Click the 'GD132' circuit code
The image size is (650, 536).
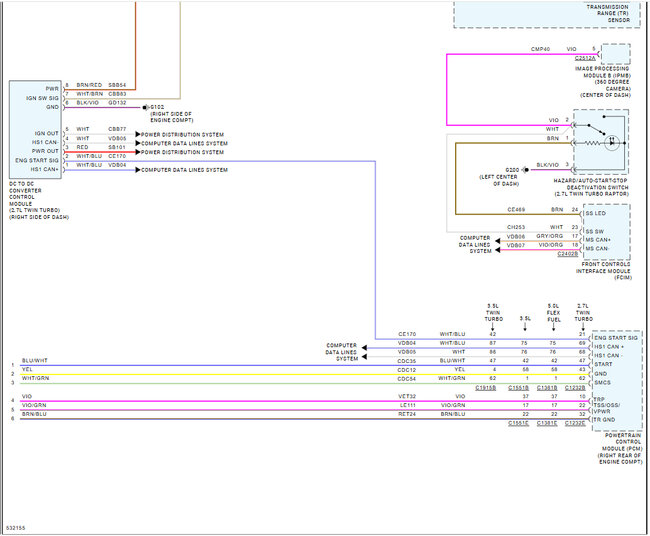click(117, 103)
